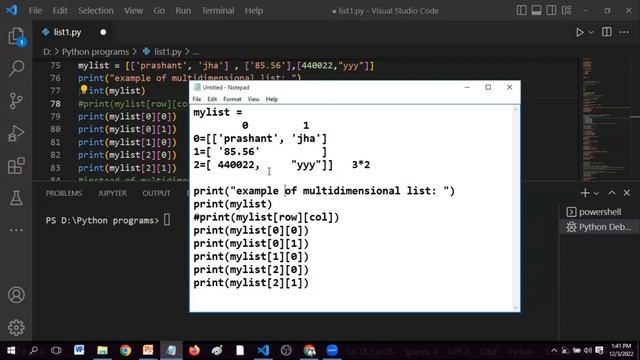Screen dimensions: 640x360
Task: Open Run and Debug view
Action: point(16,133)
